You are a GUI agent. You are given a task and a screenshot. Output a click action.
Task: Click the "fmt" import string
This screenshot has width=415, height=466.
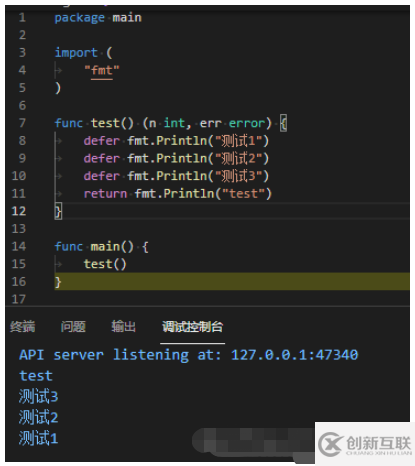point(102,70)
